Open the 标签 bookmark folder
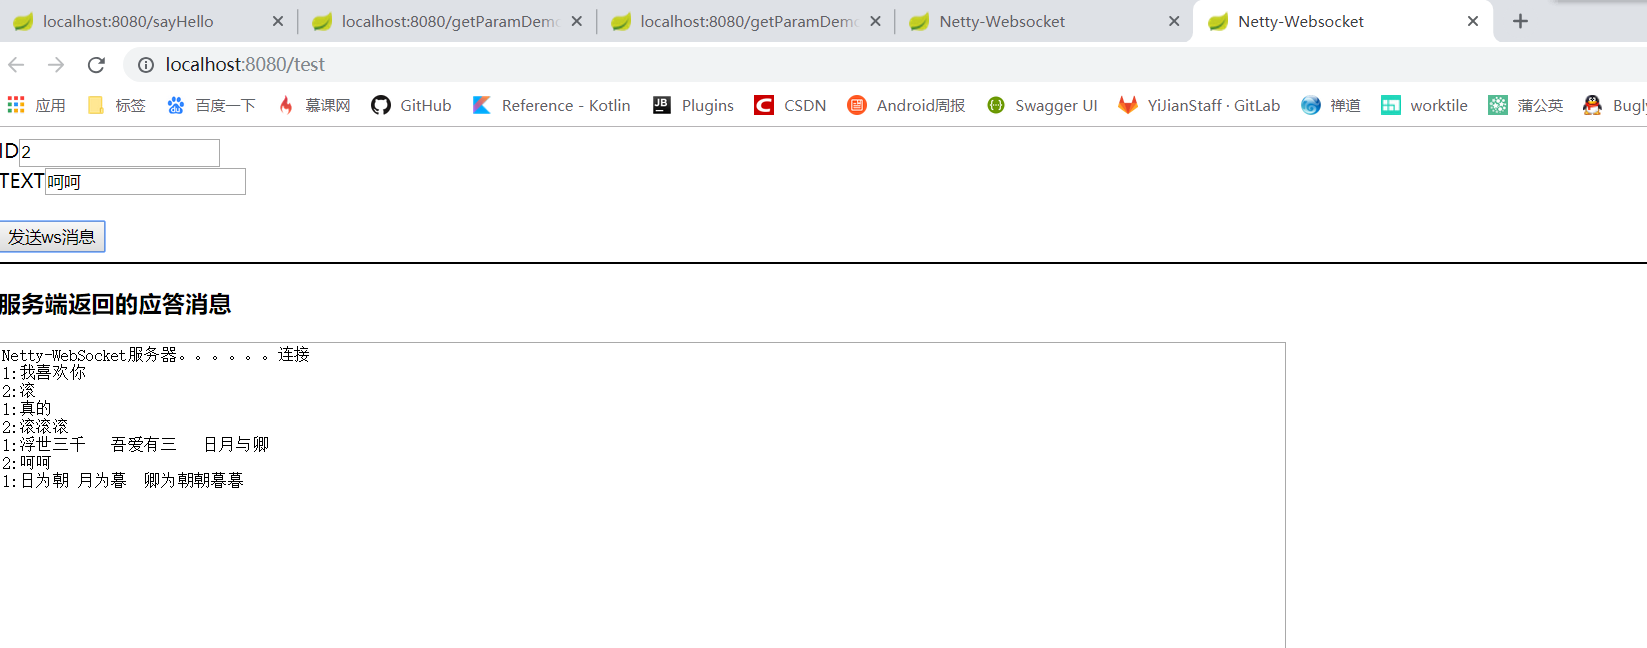This screenshot has height=648, width=1647. tap(117, 105)
